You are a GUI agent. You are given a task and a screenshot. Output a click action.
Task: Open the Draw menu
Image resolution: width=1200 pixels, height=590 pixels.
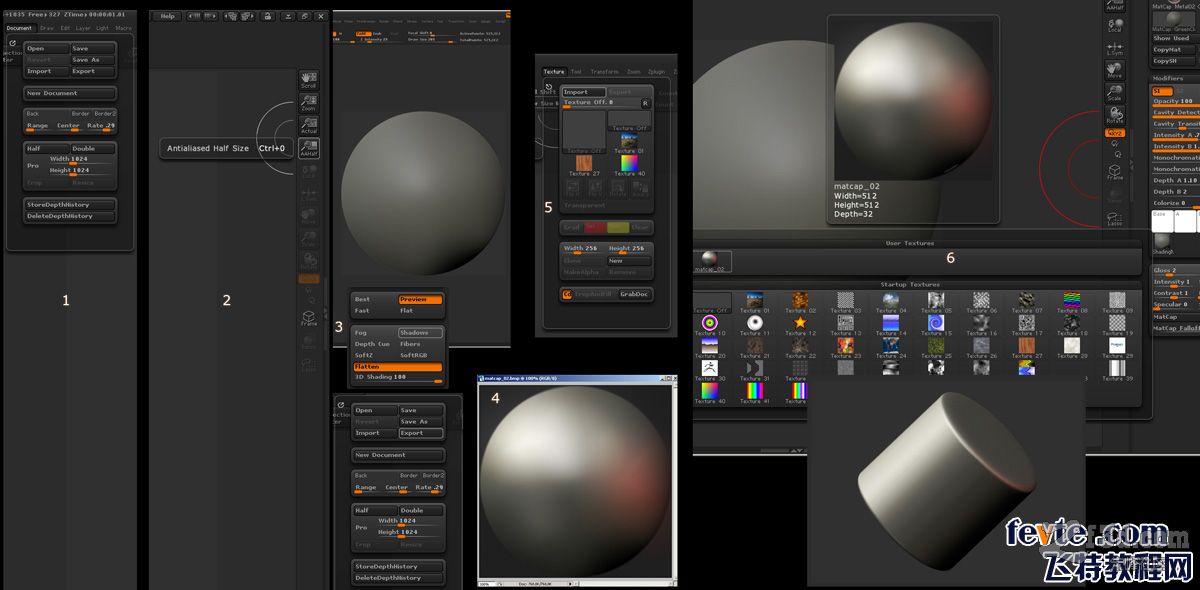coord(47,28)
